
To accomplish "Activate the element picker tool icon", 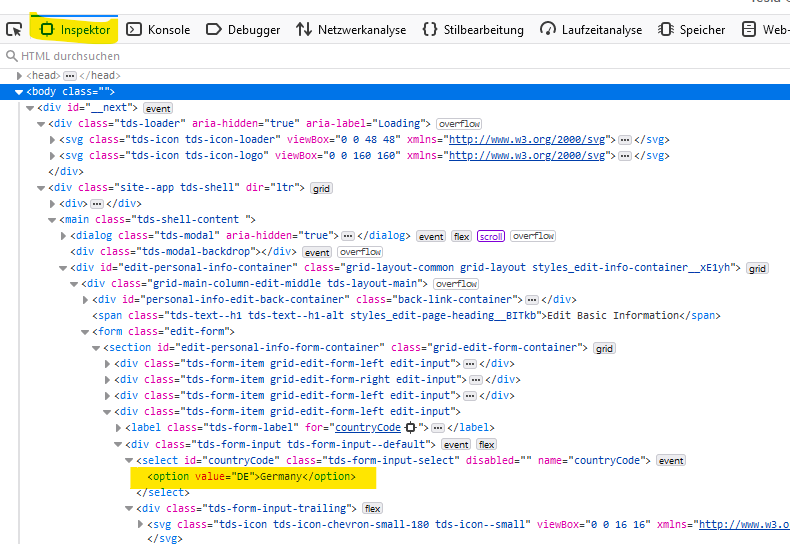I will coord(14,30).
